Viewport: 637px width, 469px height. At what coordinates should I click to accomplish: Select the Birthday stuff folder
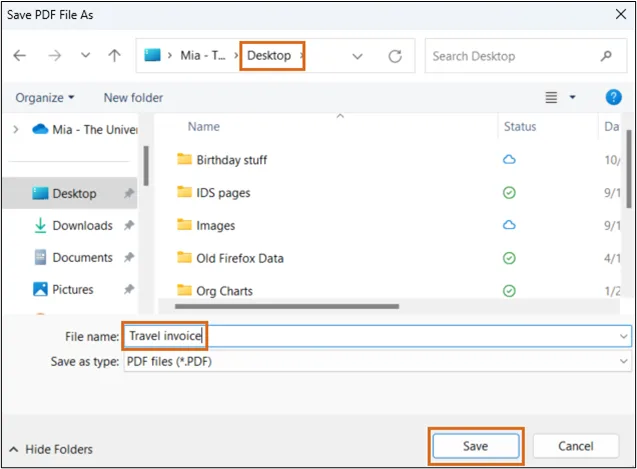(x=231, y=160)
